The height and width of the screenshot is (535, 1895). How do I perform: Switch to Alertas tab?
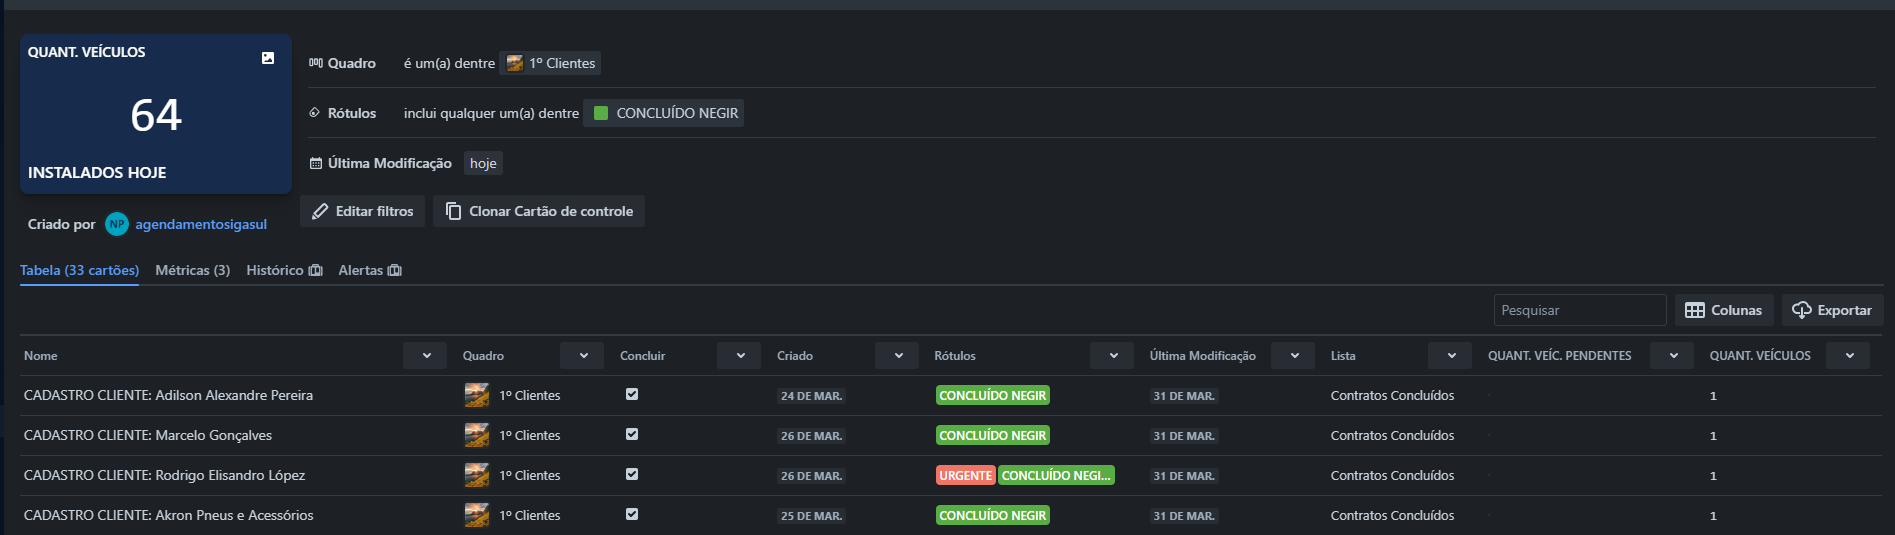pos(370,270)
